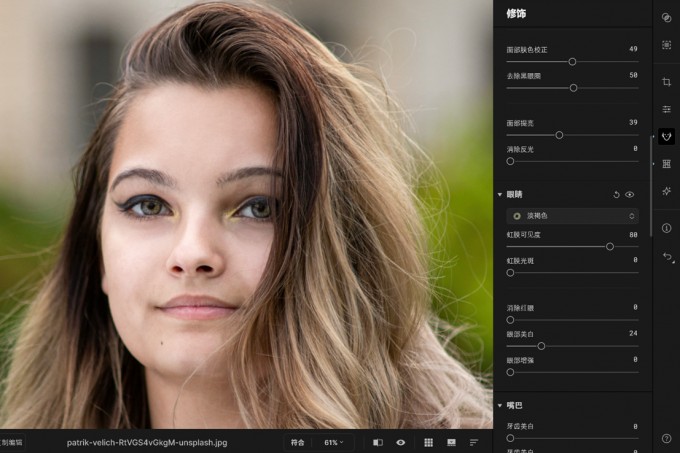Open the 61% zoom level menu
Image resolution: width=680 pixels, height=453 pixels.
coord(333,443)
